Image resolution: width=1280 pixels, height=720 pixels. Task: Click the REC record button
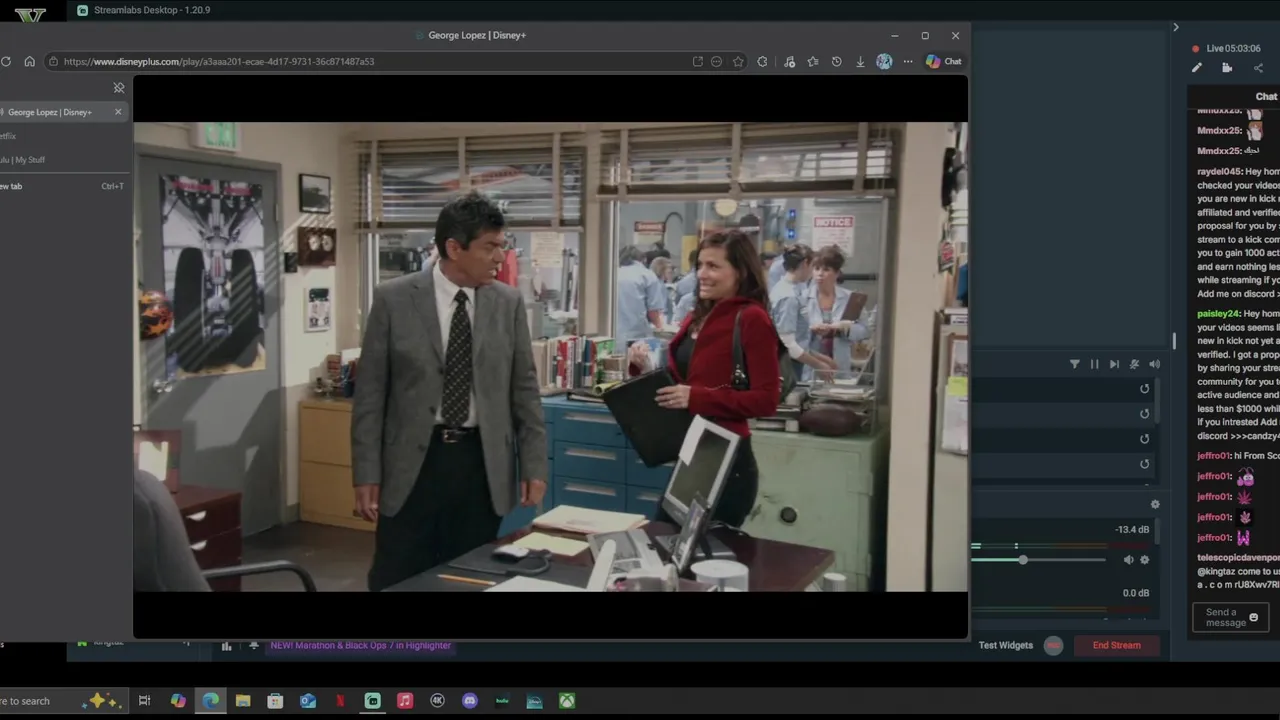point(1053,645)
